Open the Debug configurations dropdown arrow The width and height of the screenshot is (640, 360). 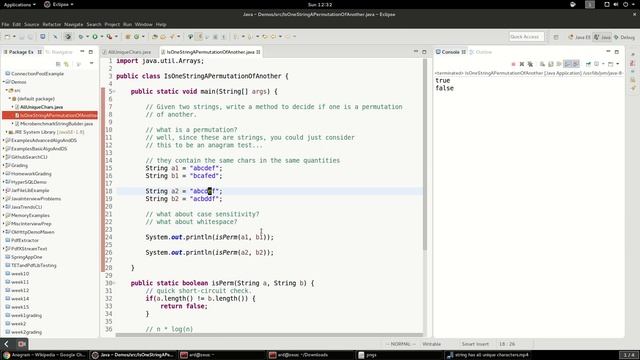click(x=87, y=37)
